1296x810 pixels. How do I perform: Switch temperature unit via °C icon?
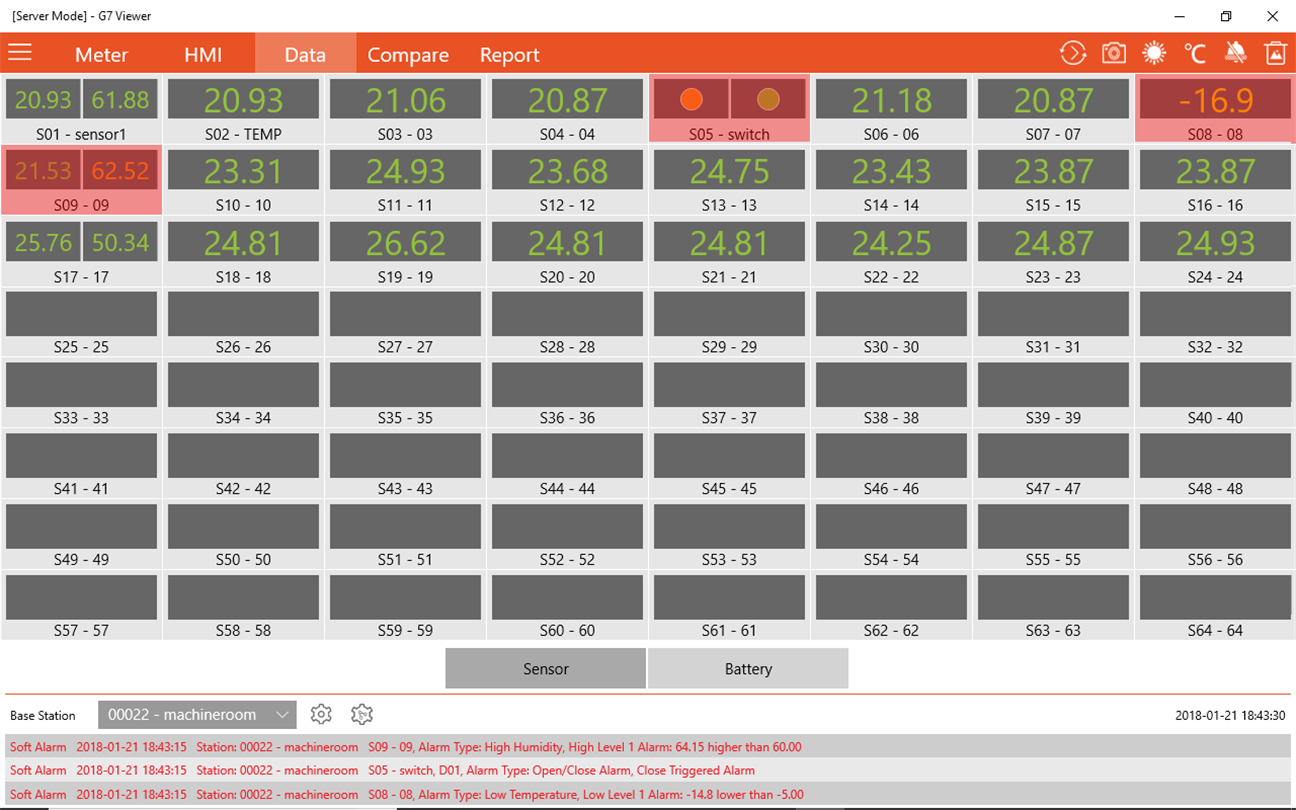pos(1195,53)
